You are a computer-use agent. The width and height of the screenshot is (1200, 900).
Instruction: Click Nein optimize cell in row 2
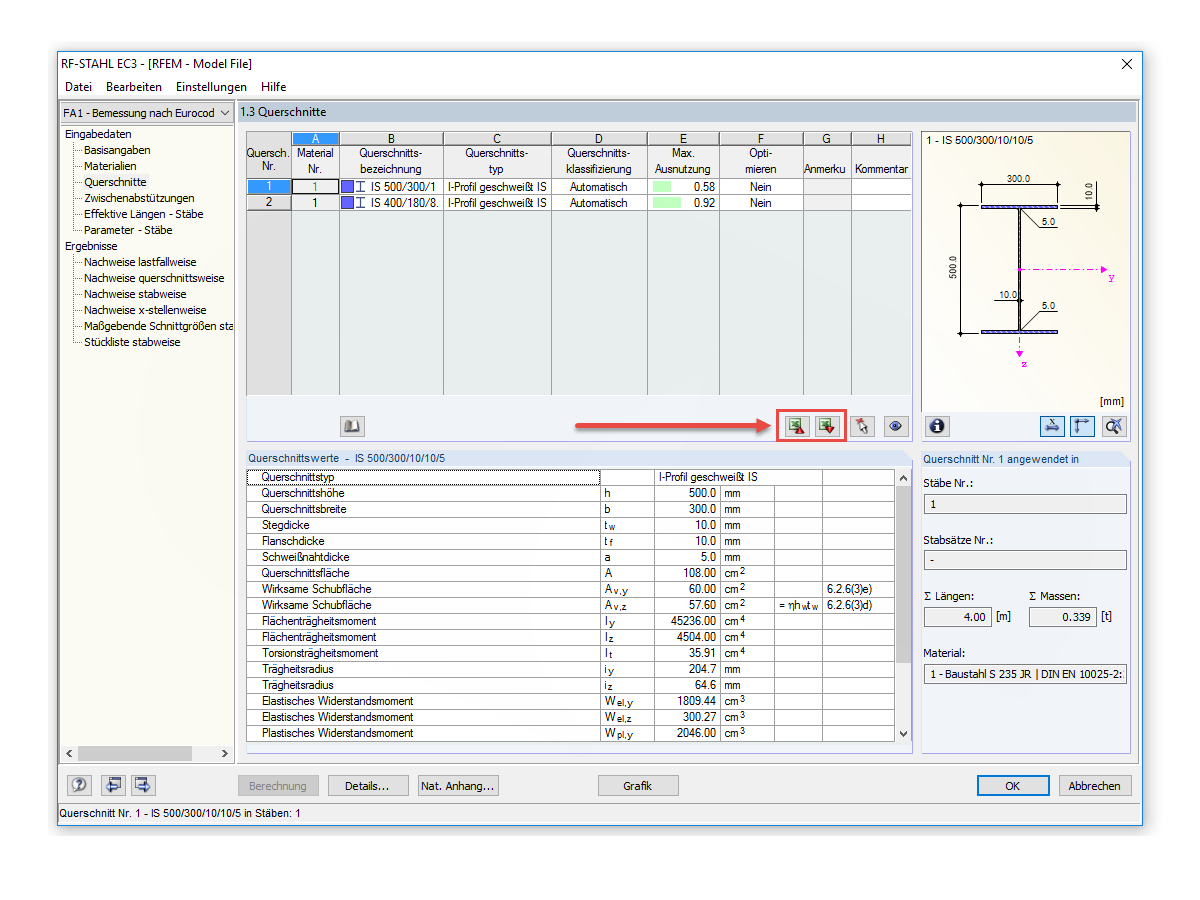pyautogui.click(x=761, y=203)
